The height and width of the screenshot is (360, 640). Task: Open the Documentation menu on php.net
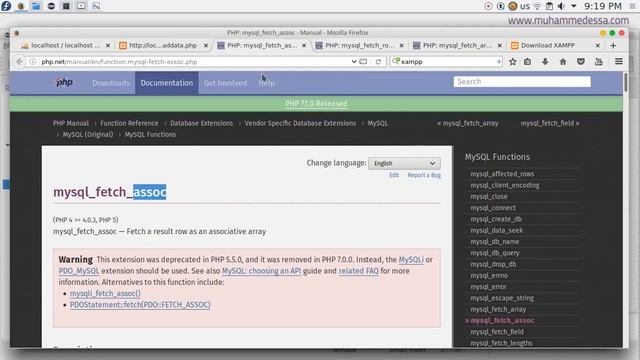167,83
